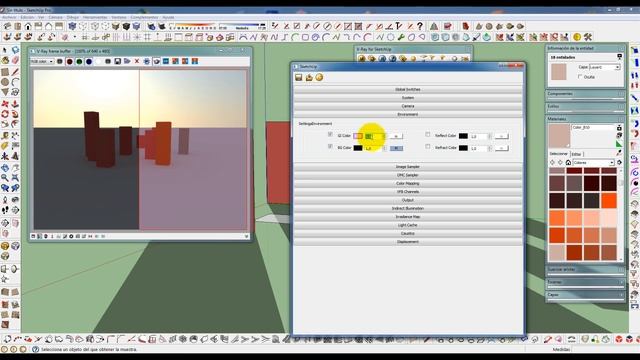This screenshot has height=360, width=640.
Task: Pick the bright orange swatch in Materiales grid
Action: point(609,200)
